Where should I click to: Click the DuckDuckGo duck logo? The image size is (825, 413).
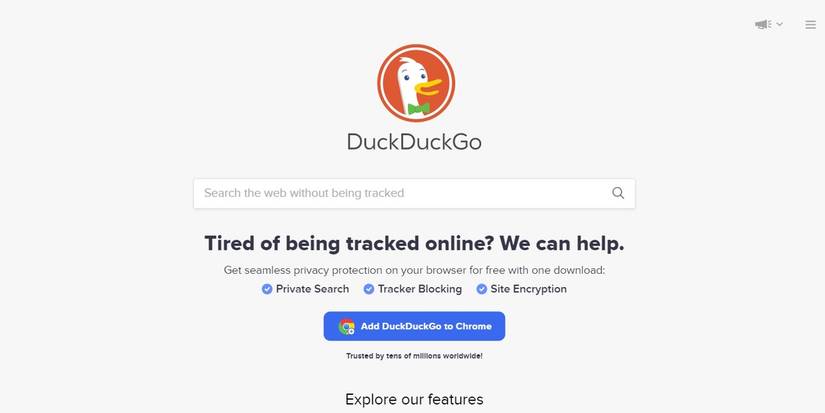[x=416, y=83]
